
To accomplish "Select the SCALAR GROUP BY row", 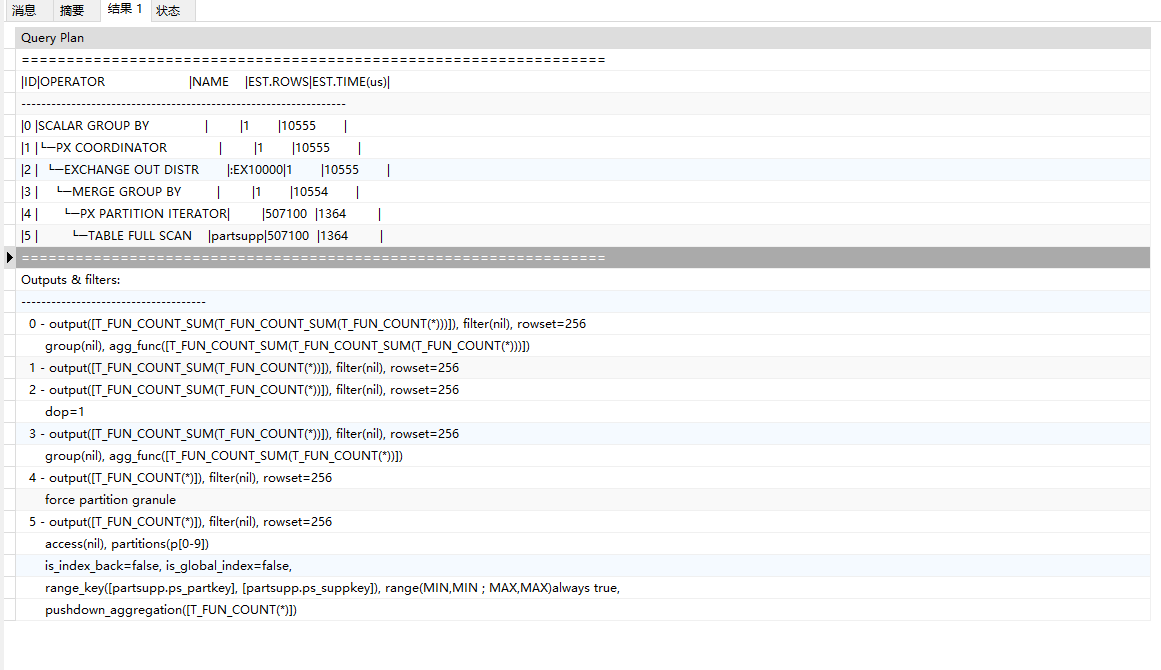I will (92, 126).
